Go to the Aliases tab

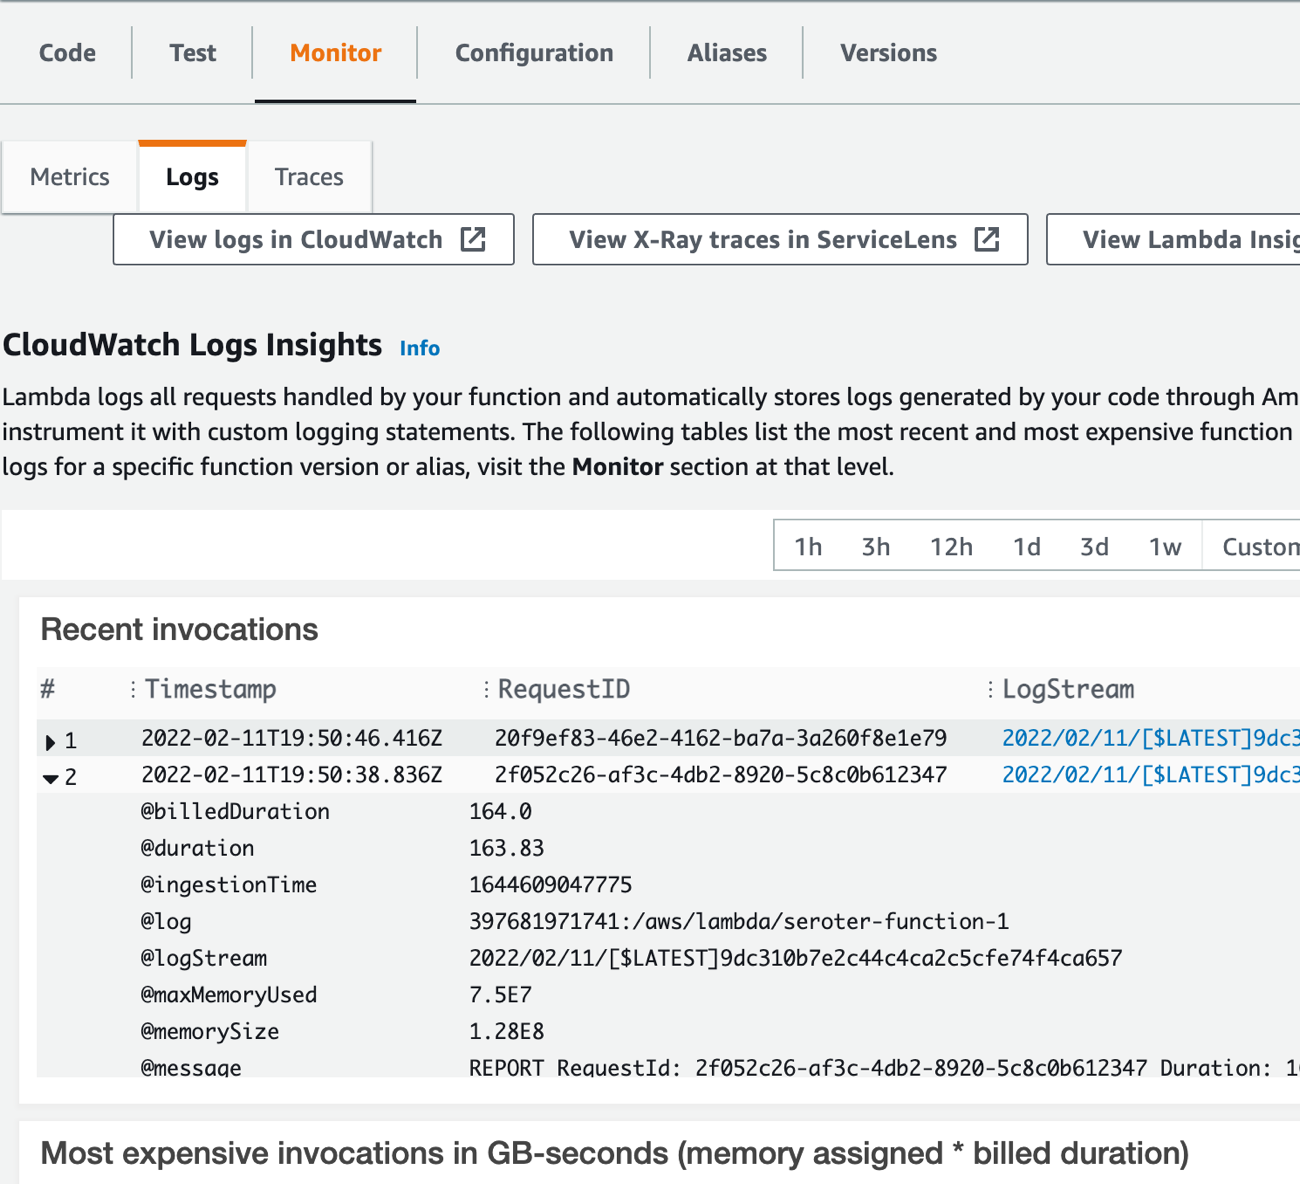[x=726, y=53]
